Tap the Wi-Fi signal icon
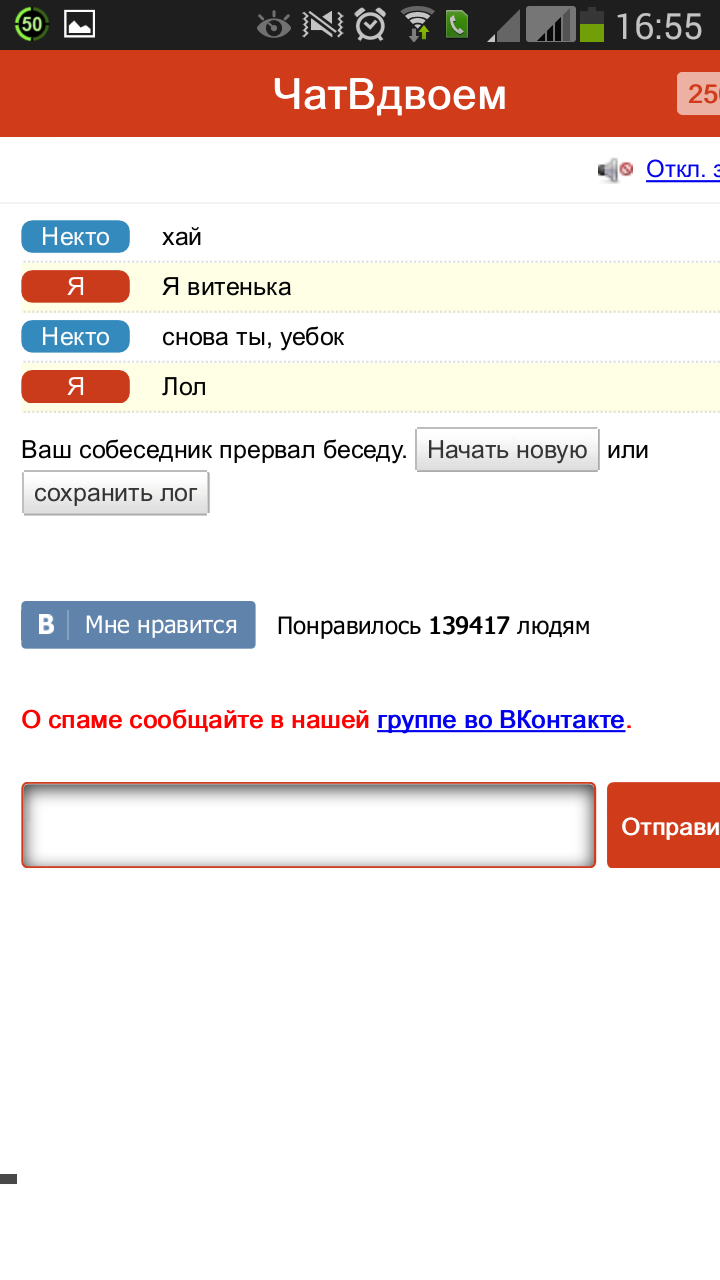 [416, 24]
